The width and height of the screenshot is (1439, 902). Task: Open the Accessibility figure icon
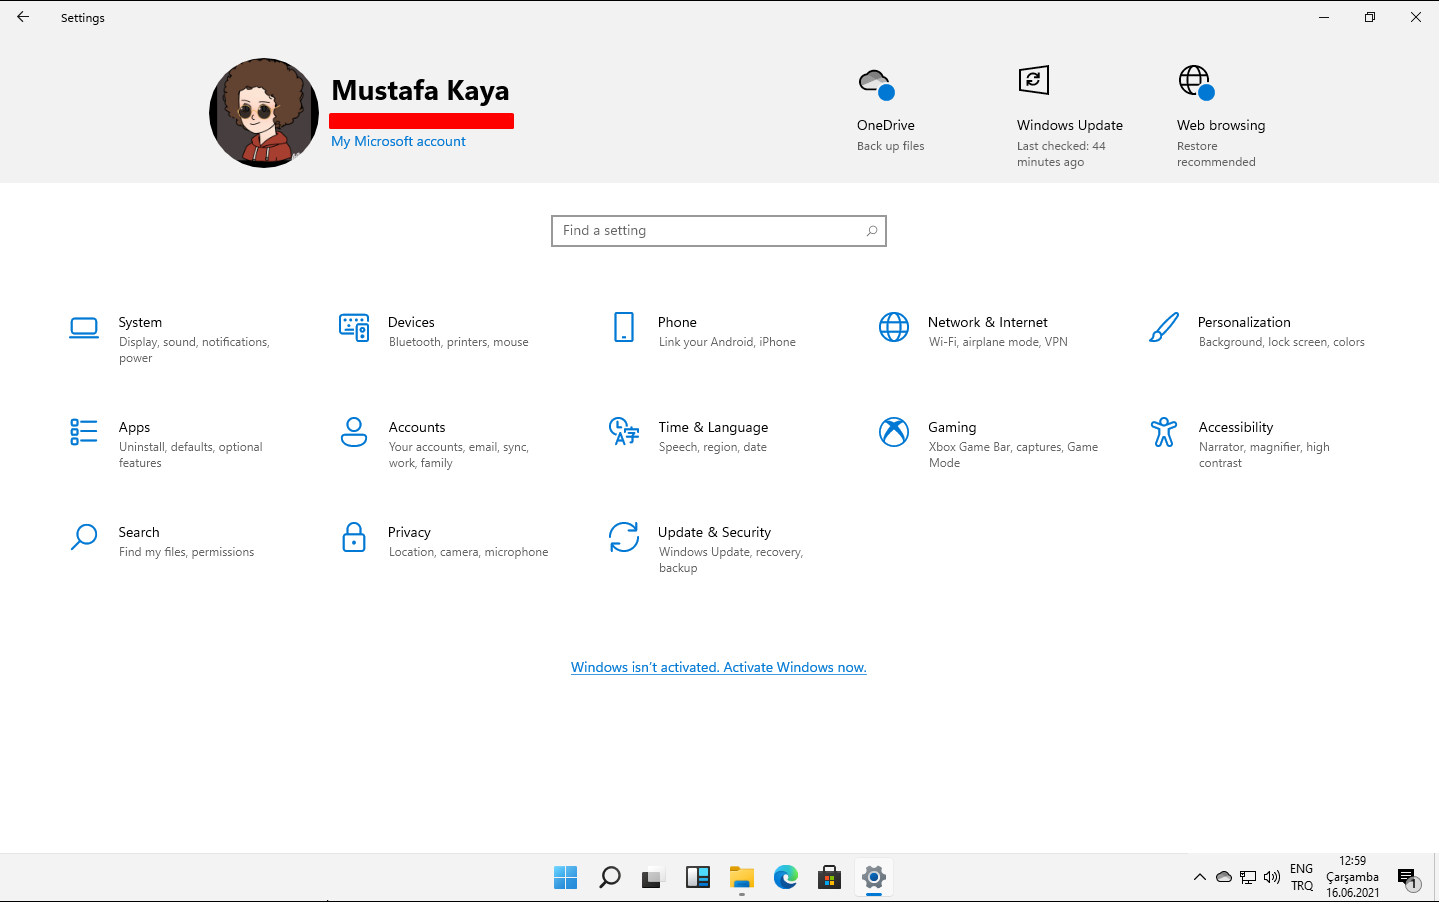[1164, 432]
